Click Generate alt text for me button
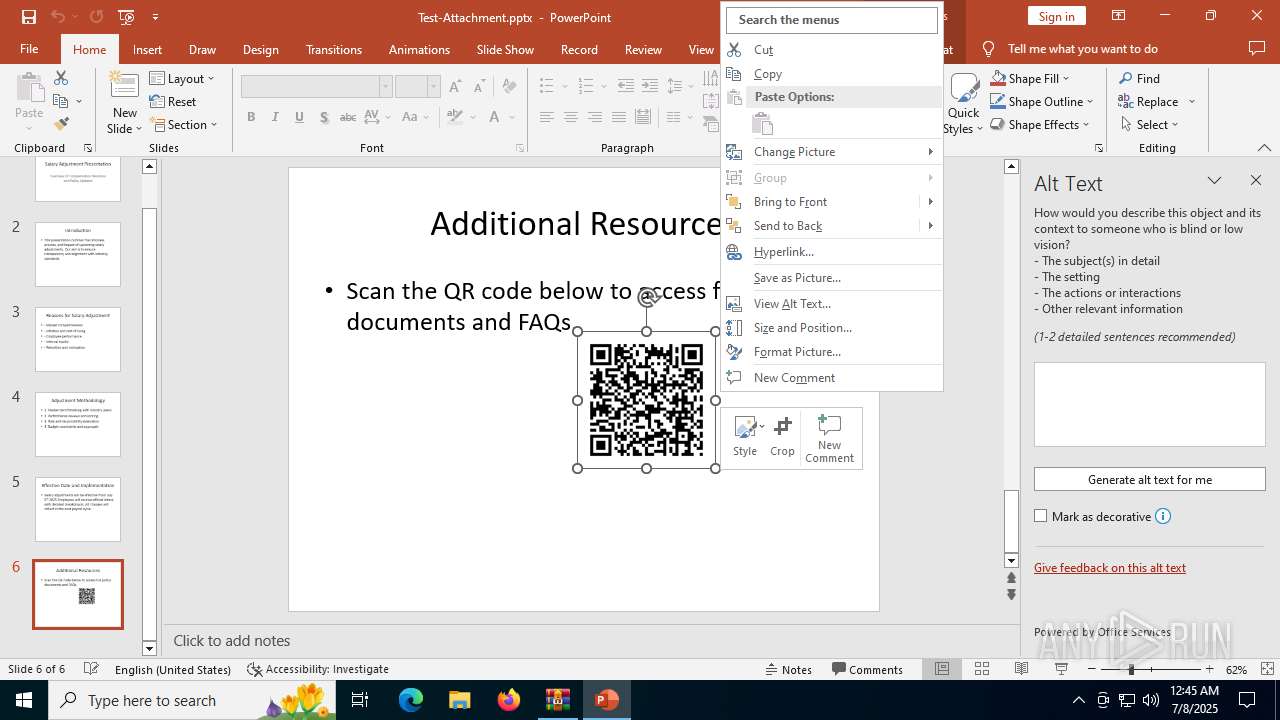This screenshot has width=1280, height=720. [1149, 479]
